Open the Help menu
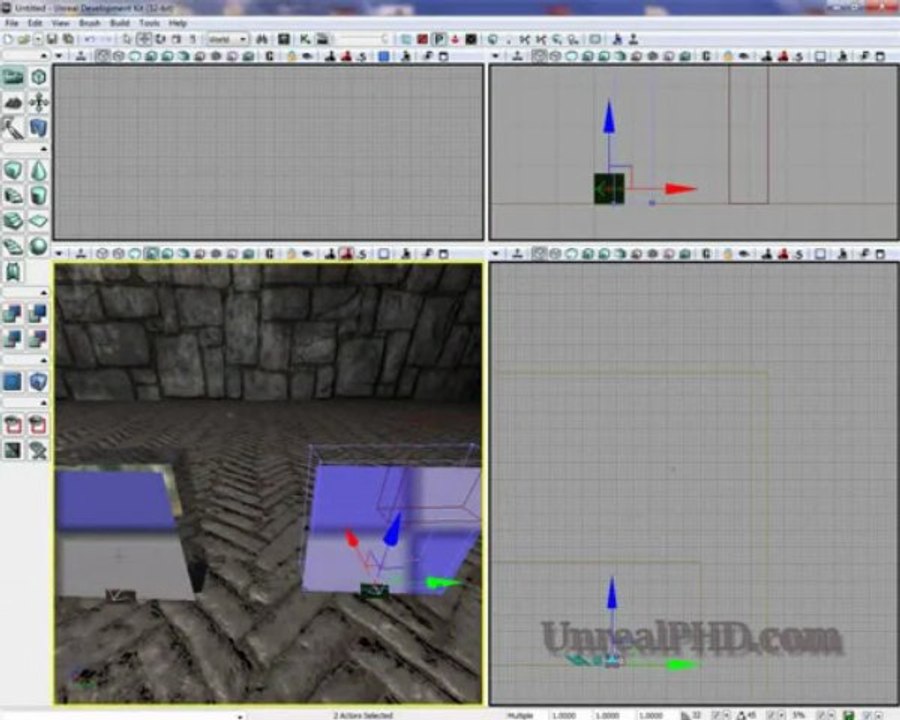The height and width of the screenshot is (720, 900). (x=177, y=23)
